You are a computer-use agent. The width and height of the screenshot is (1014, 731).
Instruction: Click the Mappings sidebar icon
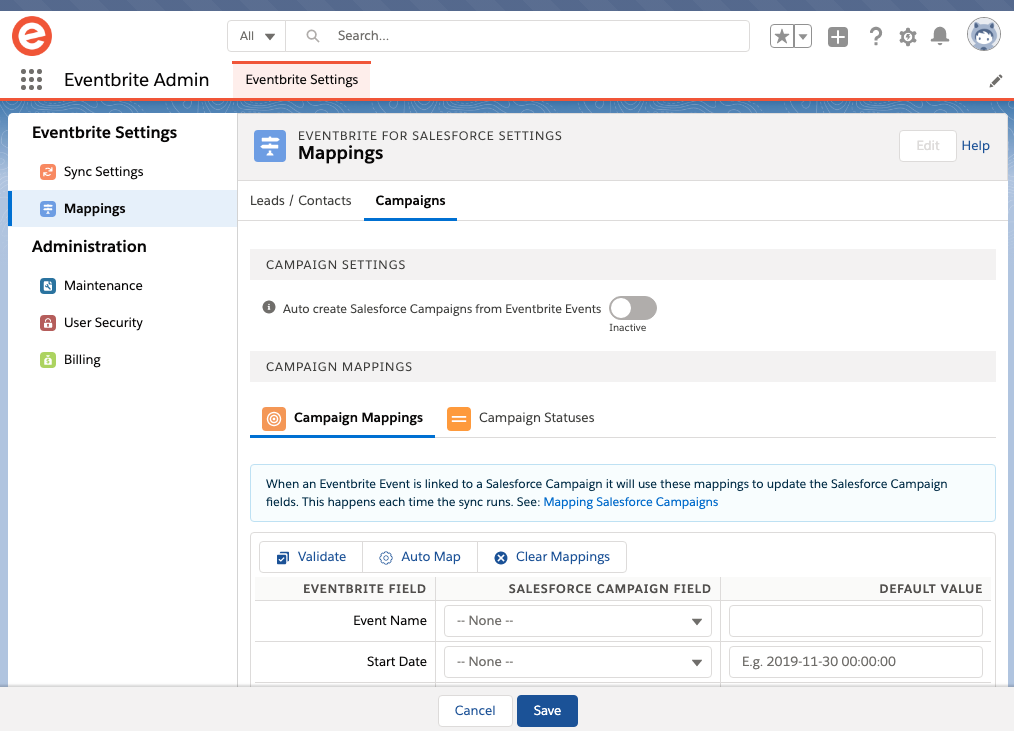pos(48,208)
